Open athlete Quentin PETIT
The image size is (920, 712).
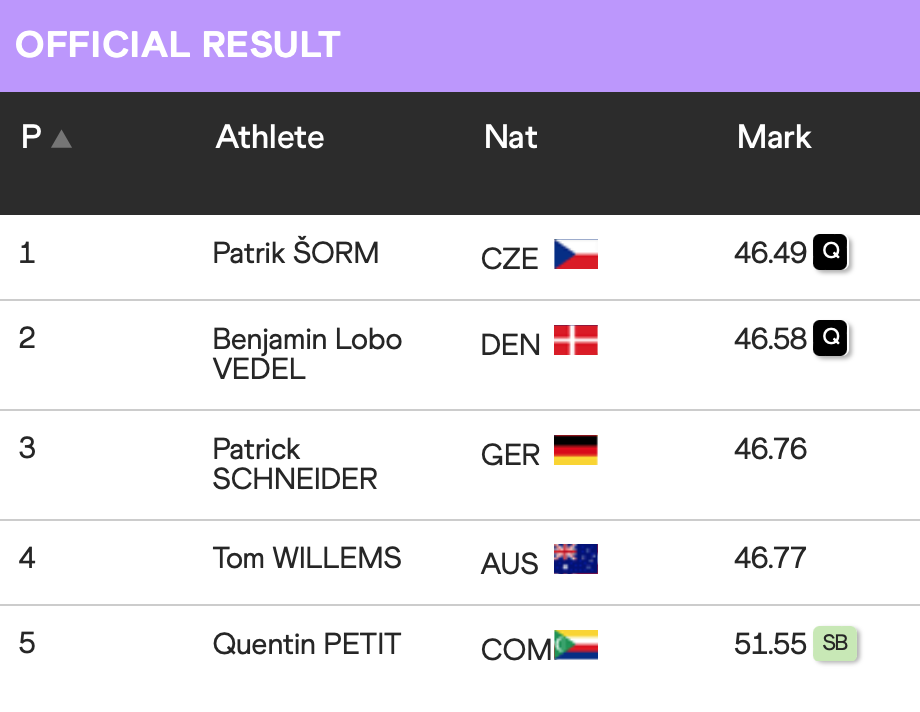(x=307, y=644)
